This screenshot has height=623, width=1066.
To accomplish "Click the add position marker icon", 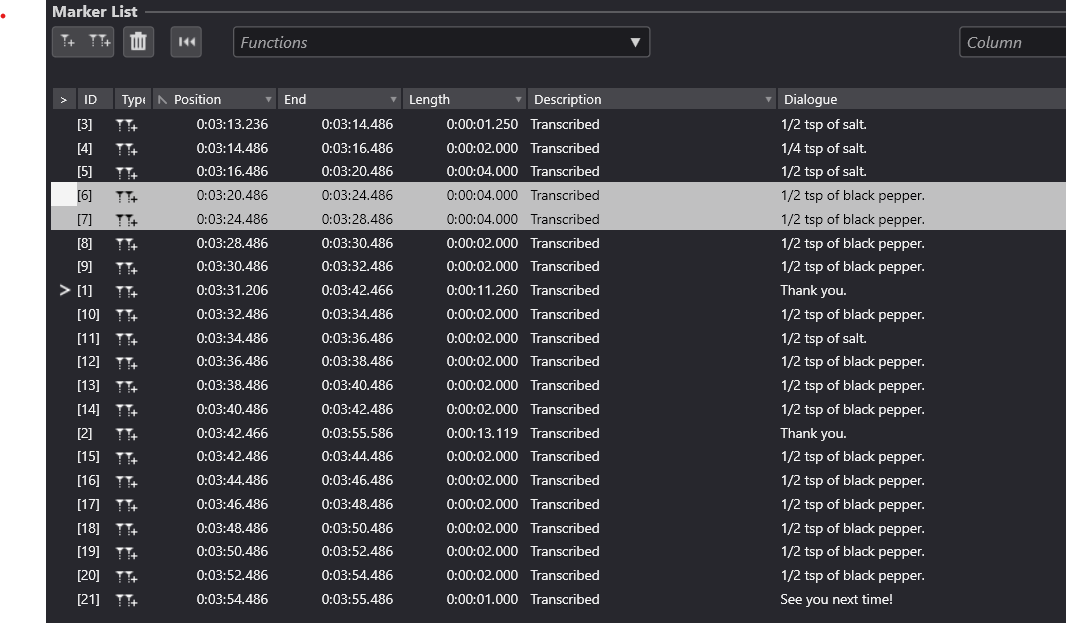I will [x=68, y=42].
